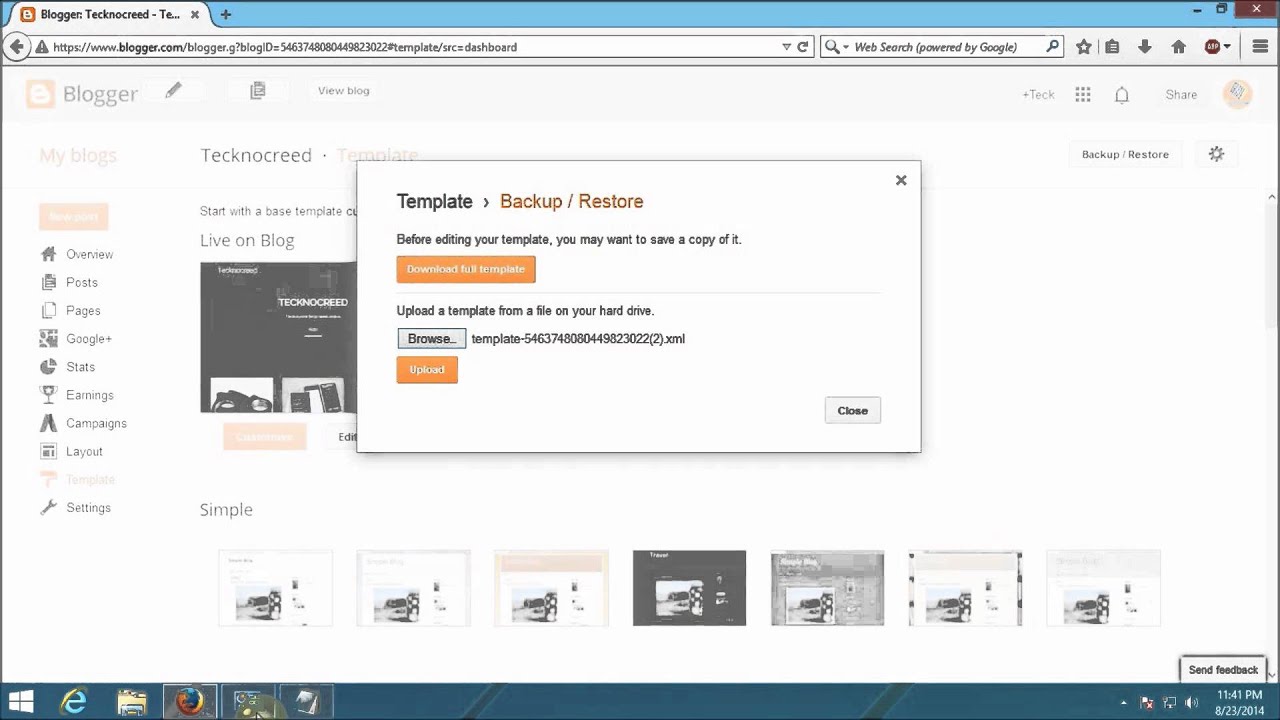Click Download full template button
This screenshot has width=1280, height=720.
466,269
